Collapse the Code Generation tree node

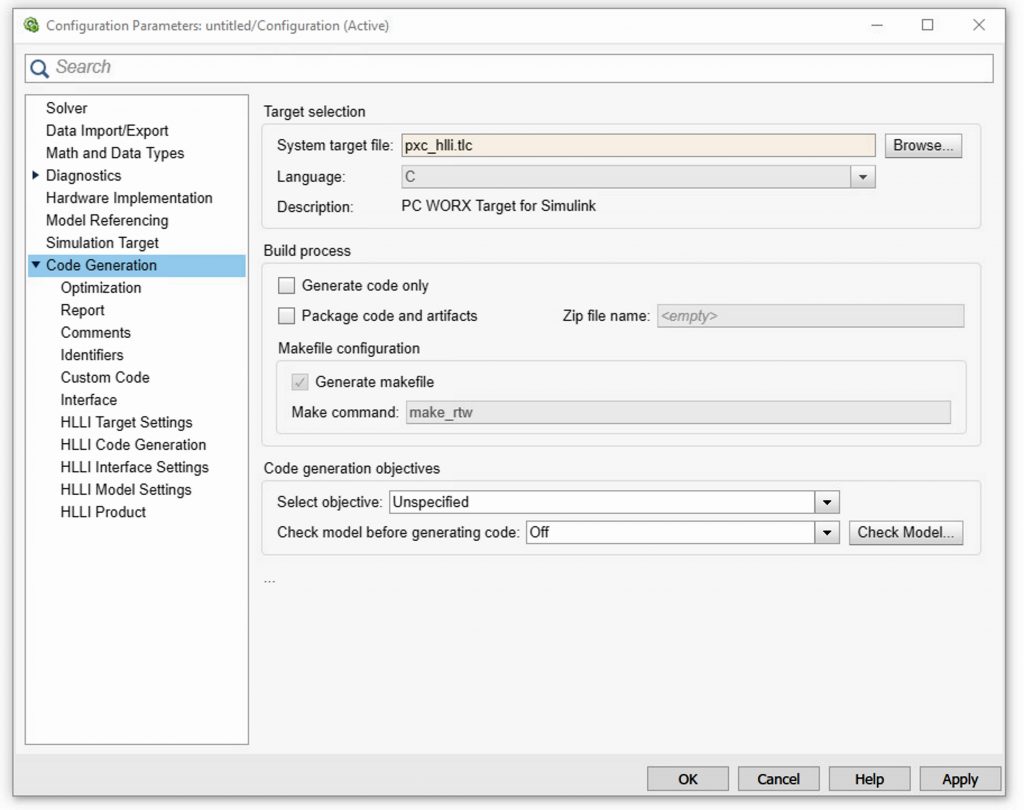click(36, 265)
